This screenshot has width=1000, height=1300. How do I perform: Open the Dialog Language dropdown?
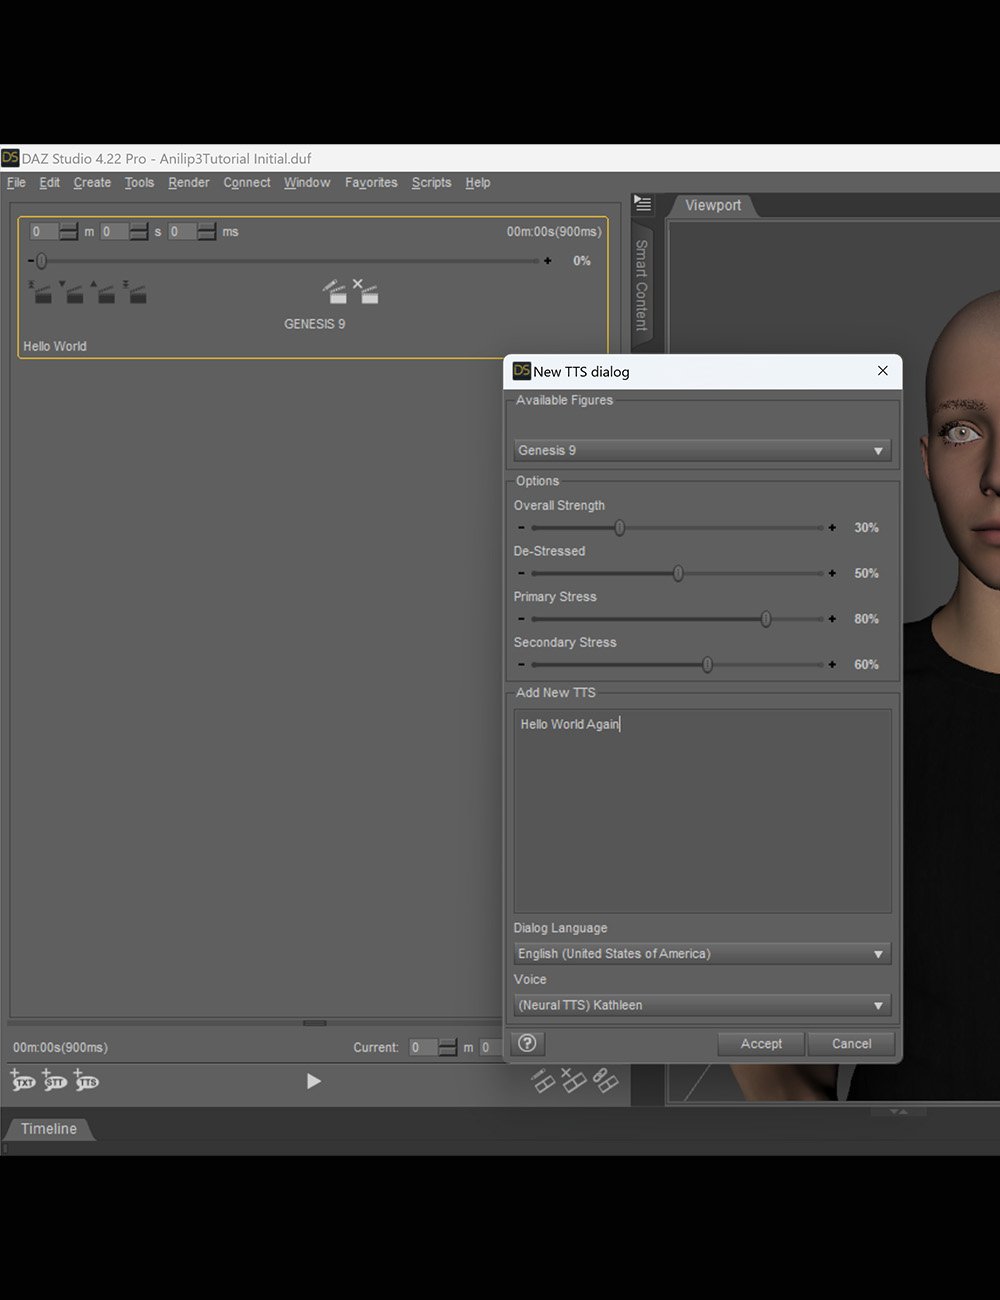tap(700, 953)
